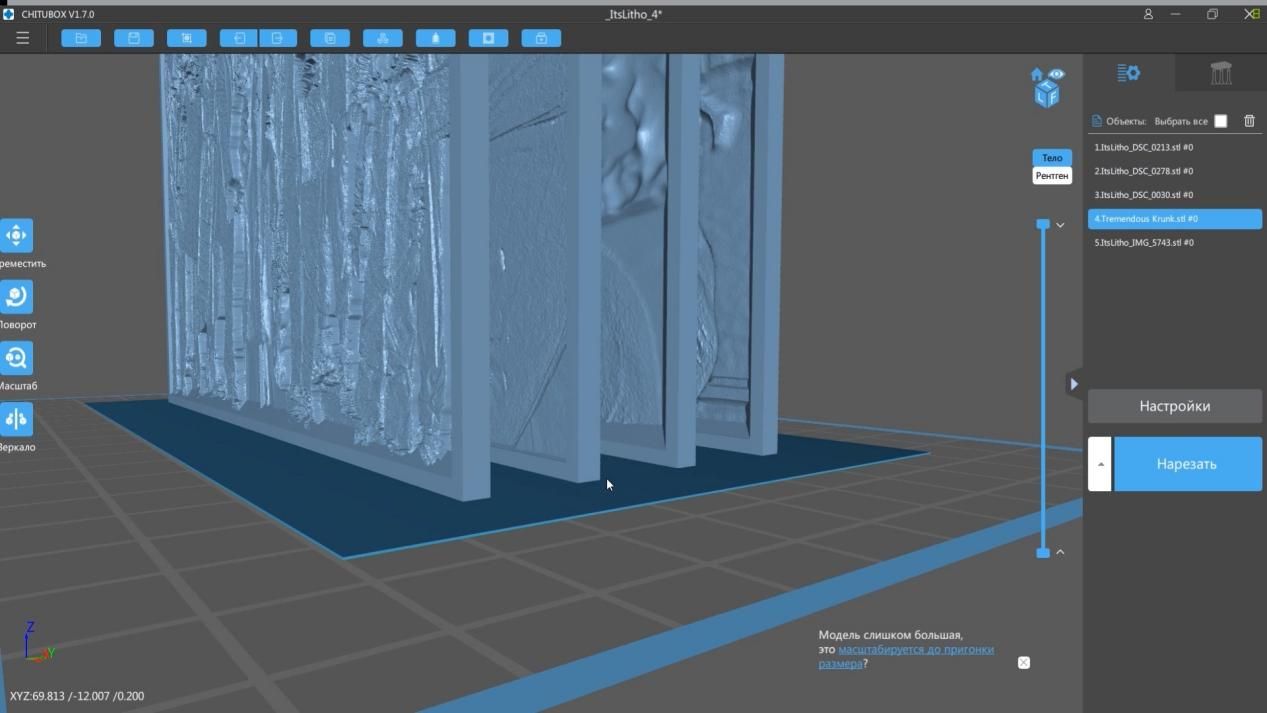Click the save project toolbar icon
The width and height of the screenshot is (1267, 713).
pyautogui.click(x=134, y=38)
